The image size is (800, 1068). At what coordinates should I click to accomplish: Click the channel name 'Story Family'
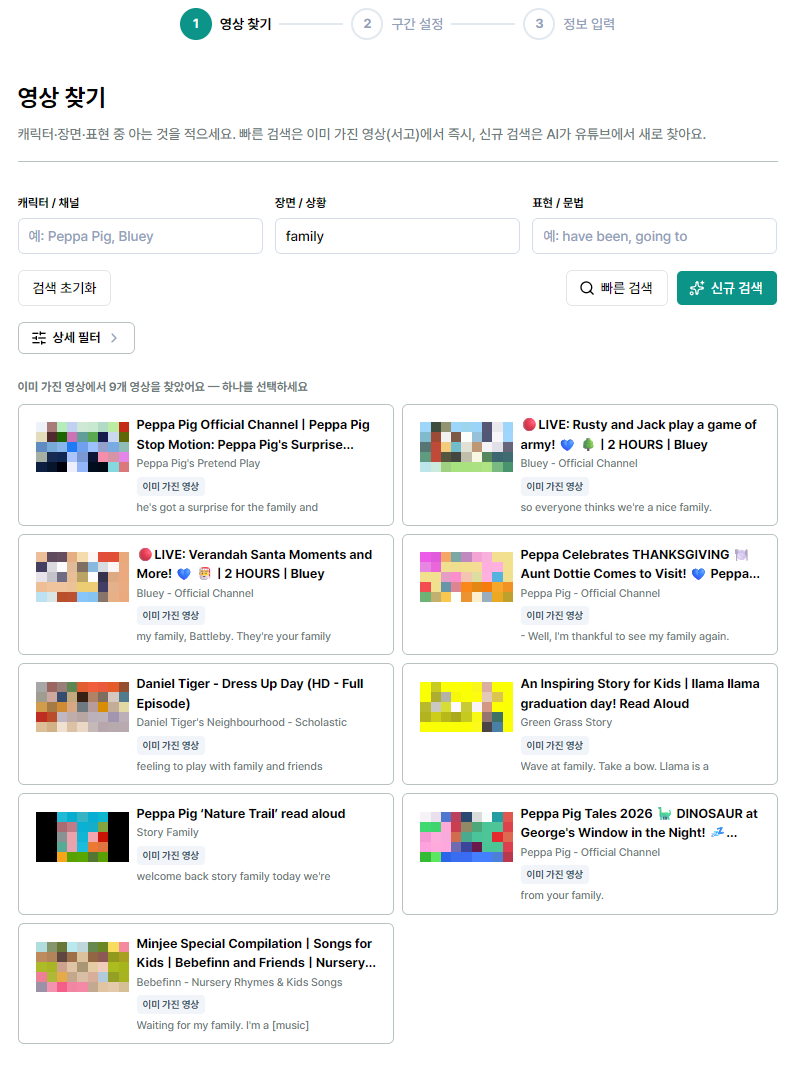(x=167, y=832)
